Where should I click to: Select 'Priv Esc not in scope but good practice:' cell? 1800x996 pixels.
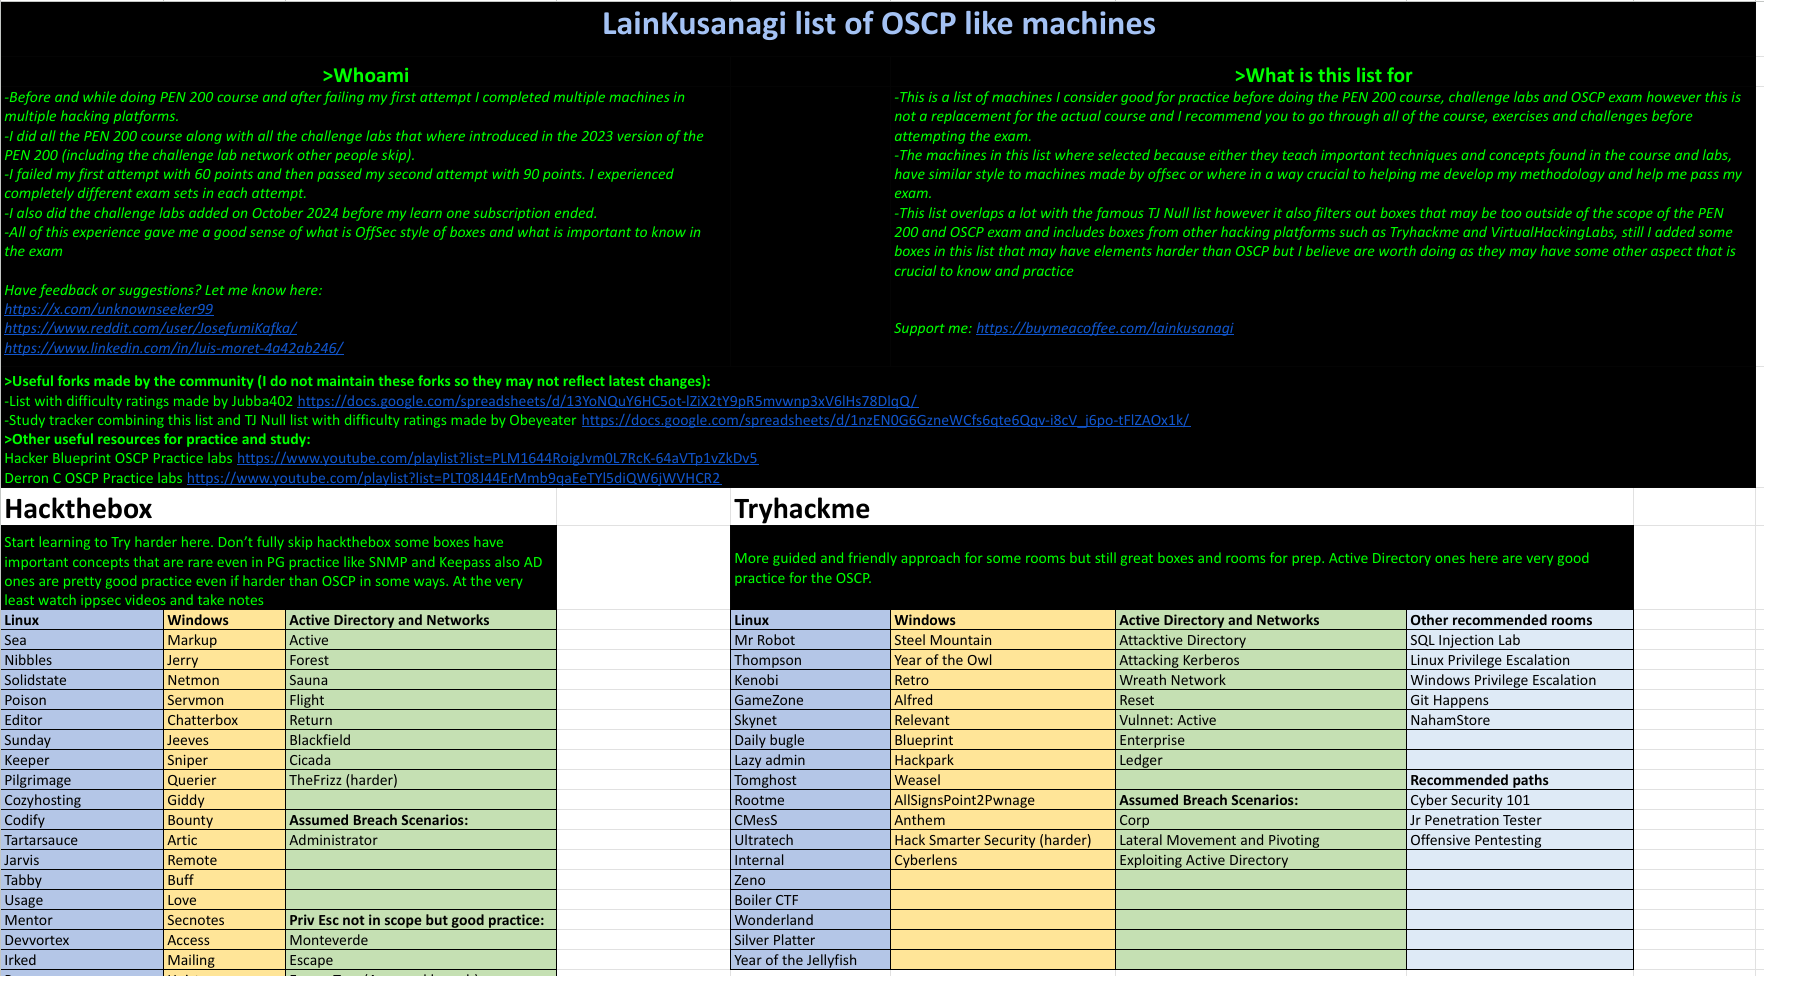421,920
